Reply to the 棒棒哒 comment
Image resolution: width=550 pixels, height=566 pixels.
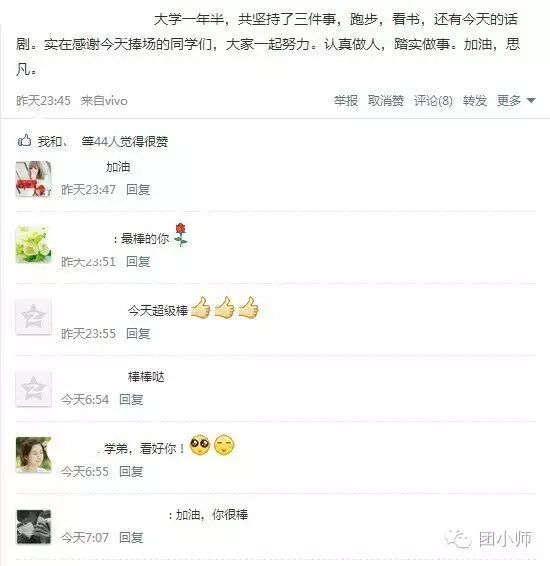(x=131, y=400)
